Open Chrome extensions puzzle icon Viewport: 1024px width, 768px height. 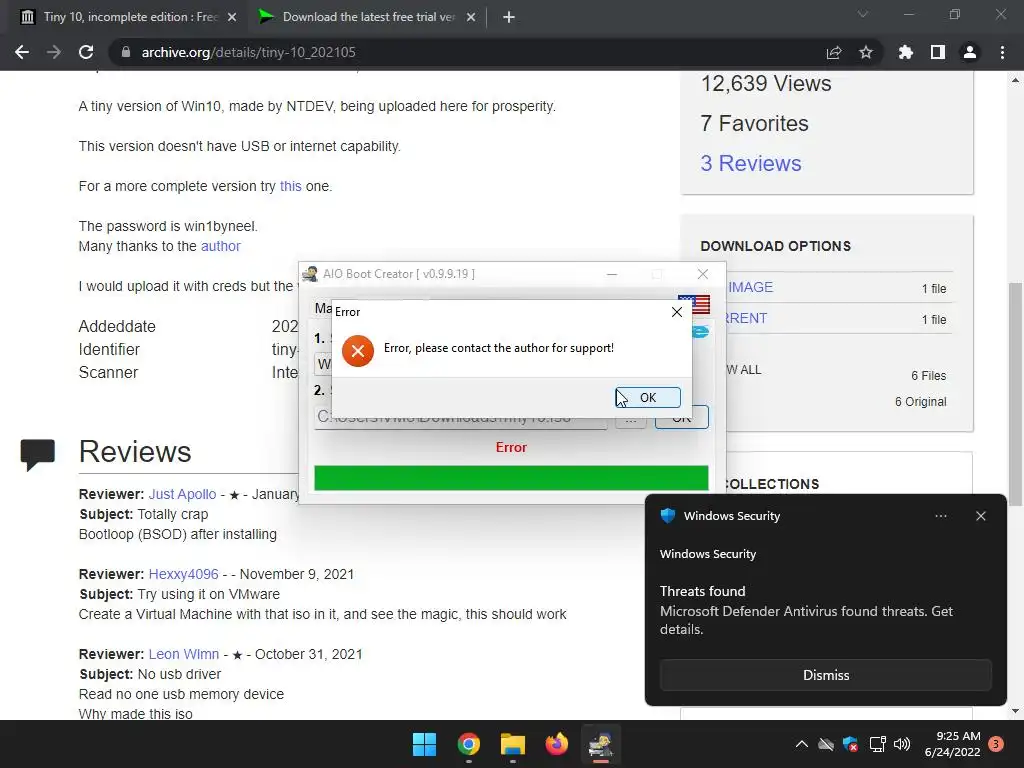(x=905, y=52)
